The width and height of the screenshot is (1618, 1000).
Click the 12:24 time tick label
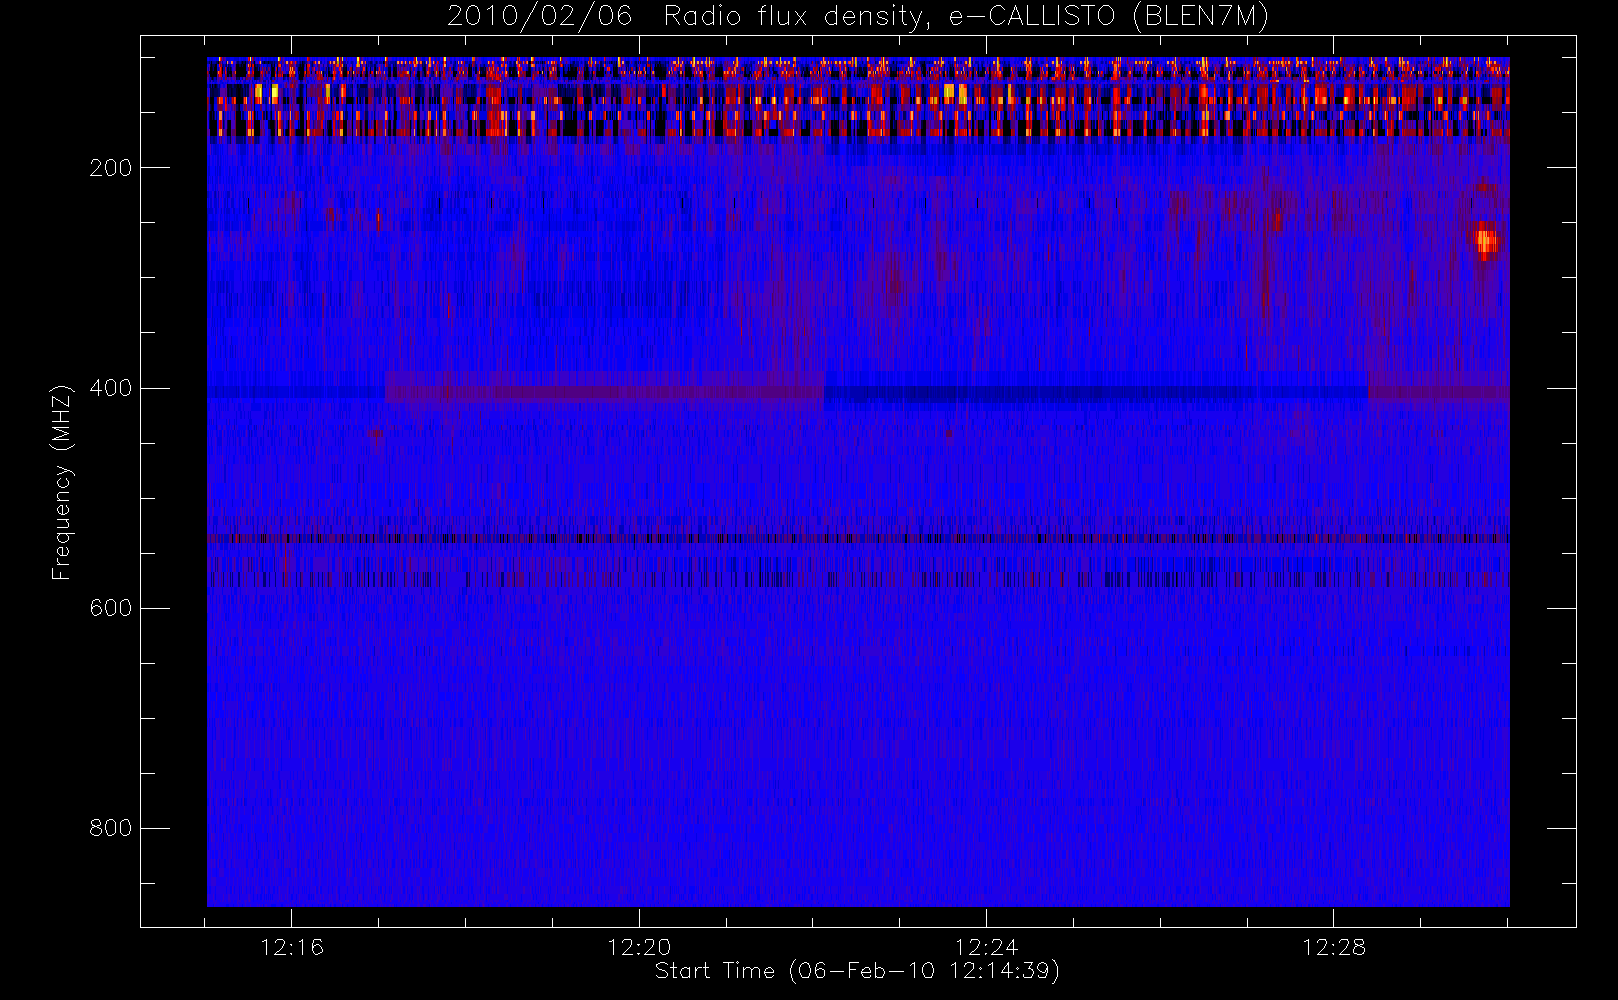point(986,947)
